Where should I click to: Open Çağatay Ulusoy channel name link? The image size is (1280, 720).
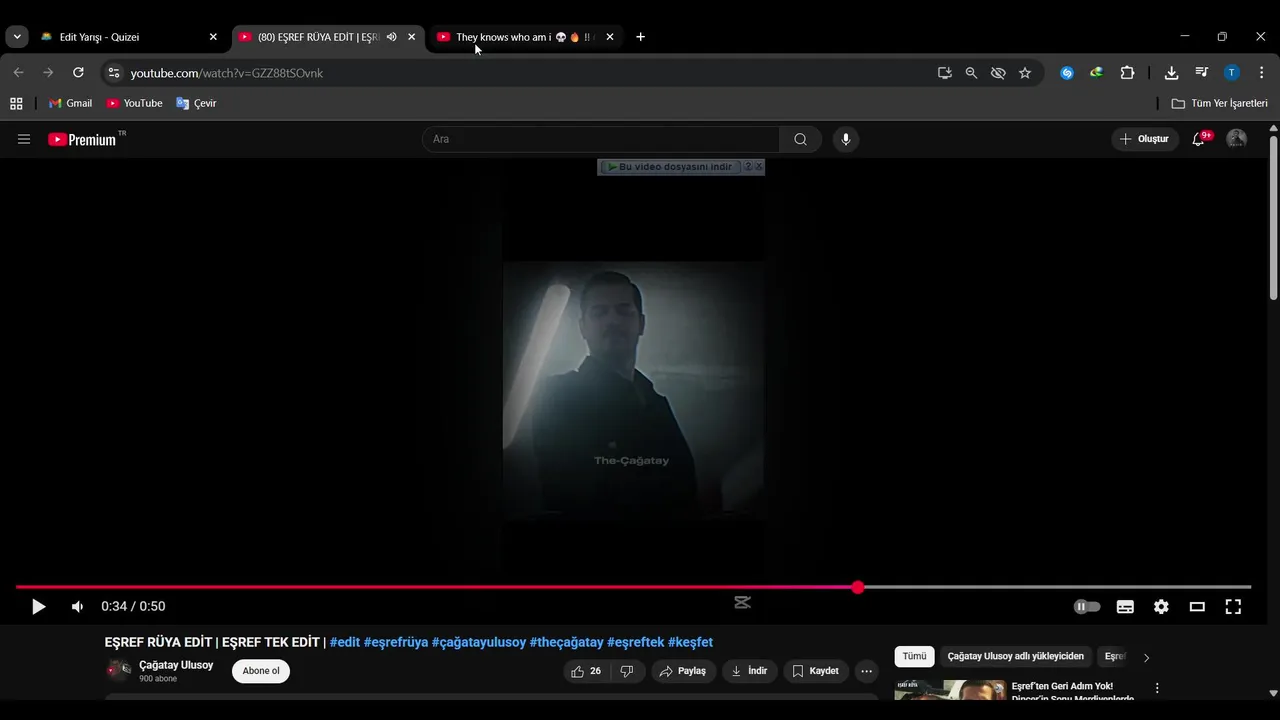click(x=176, y=665)
